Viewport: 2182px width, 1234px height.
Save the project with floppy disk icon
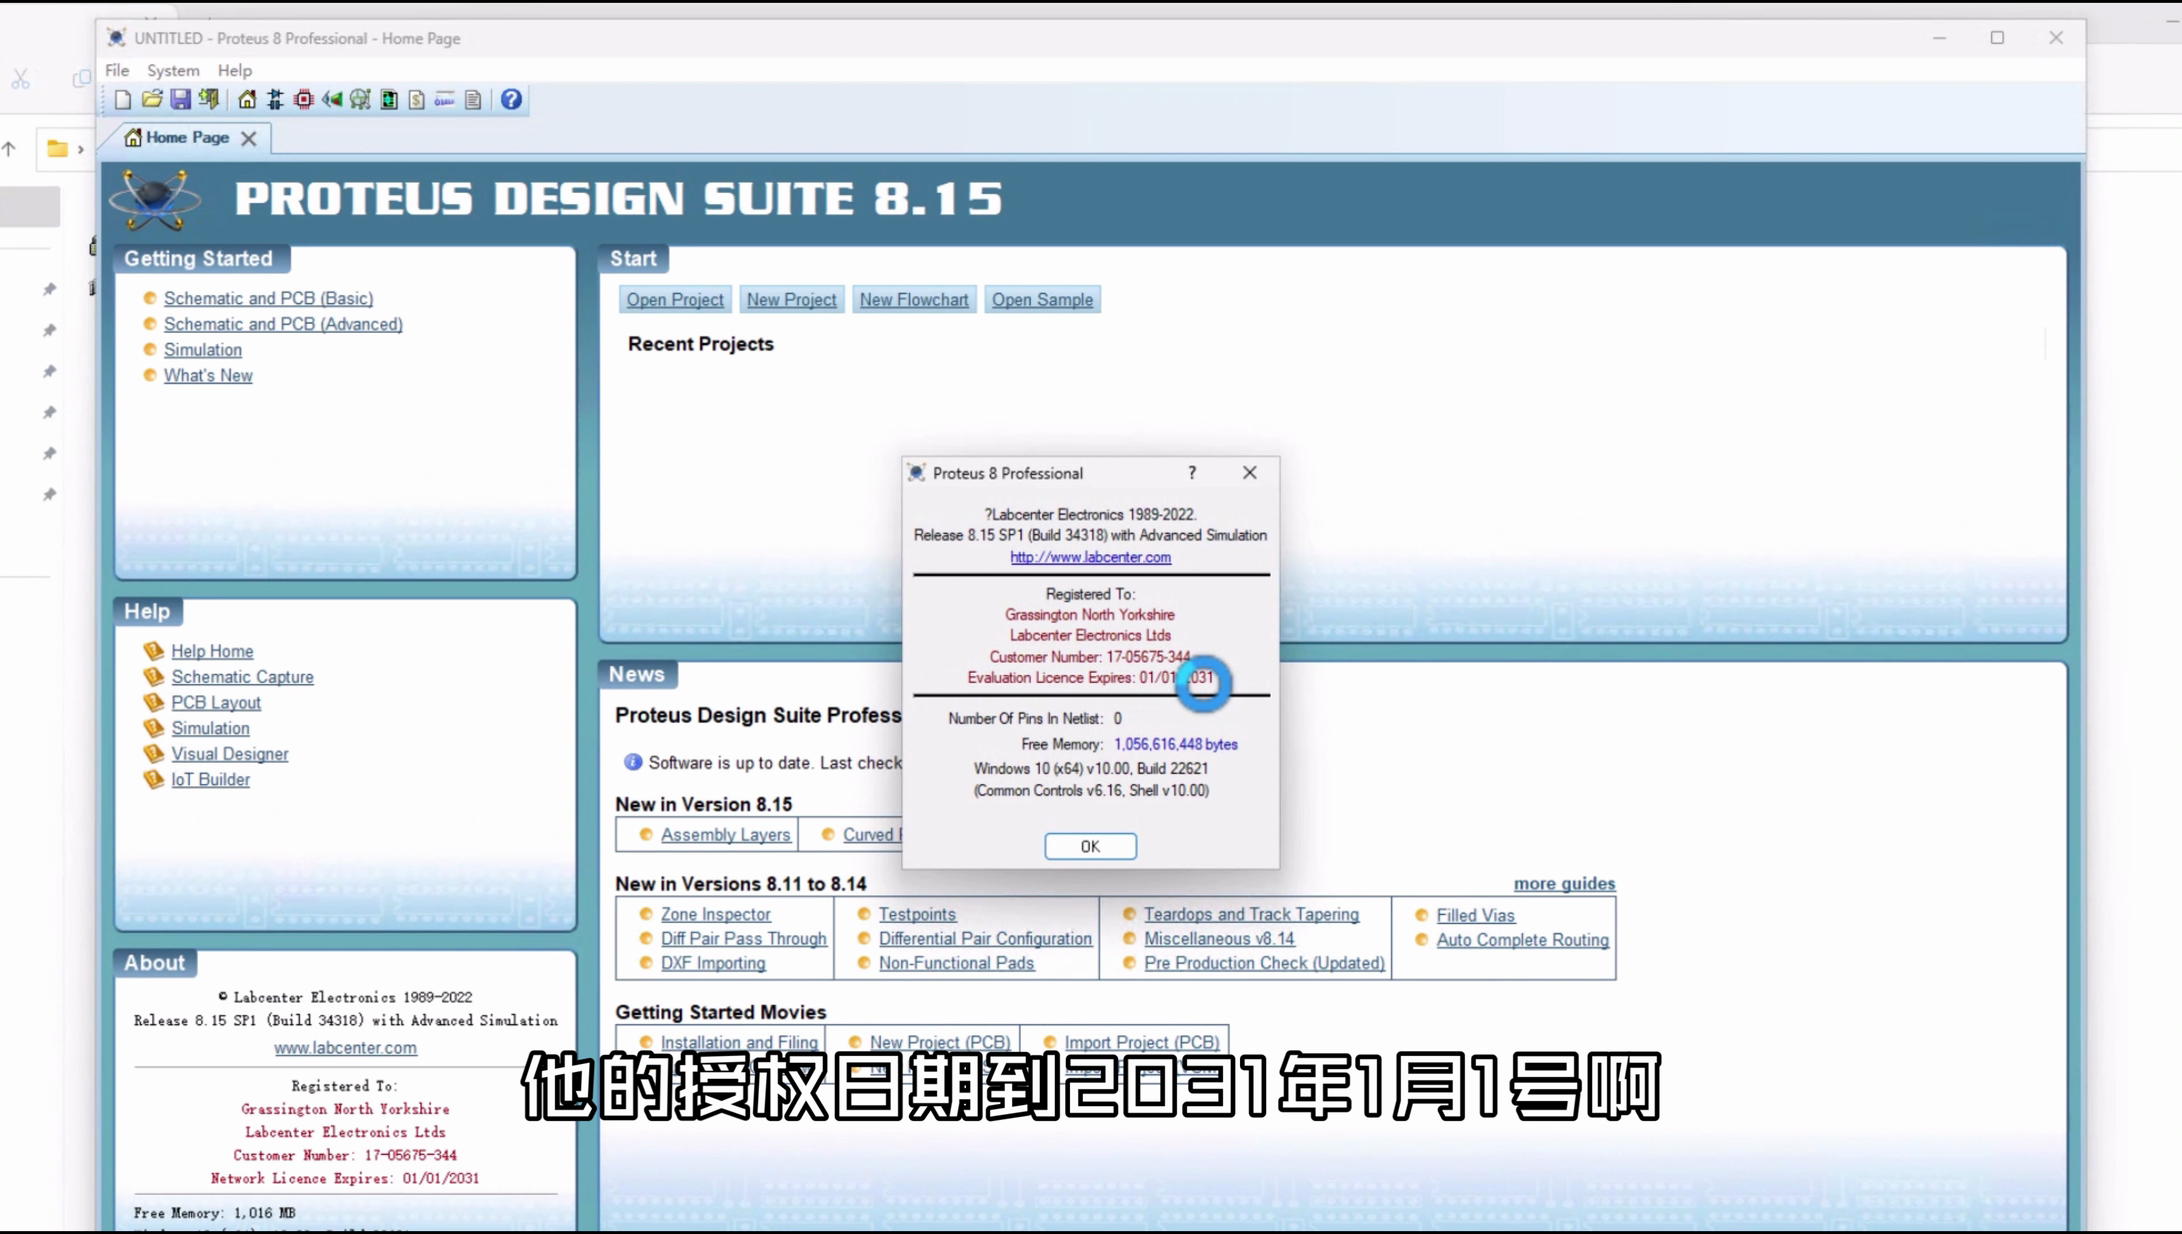[x=180, y=100]
